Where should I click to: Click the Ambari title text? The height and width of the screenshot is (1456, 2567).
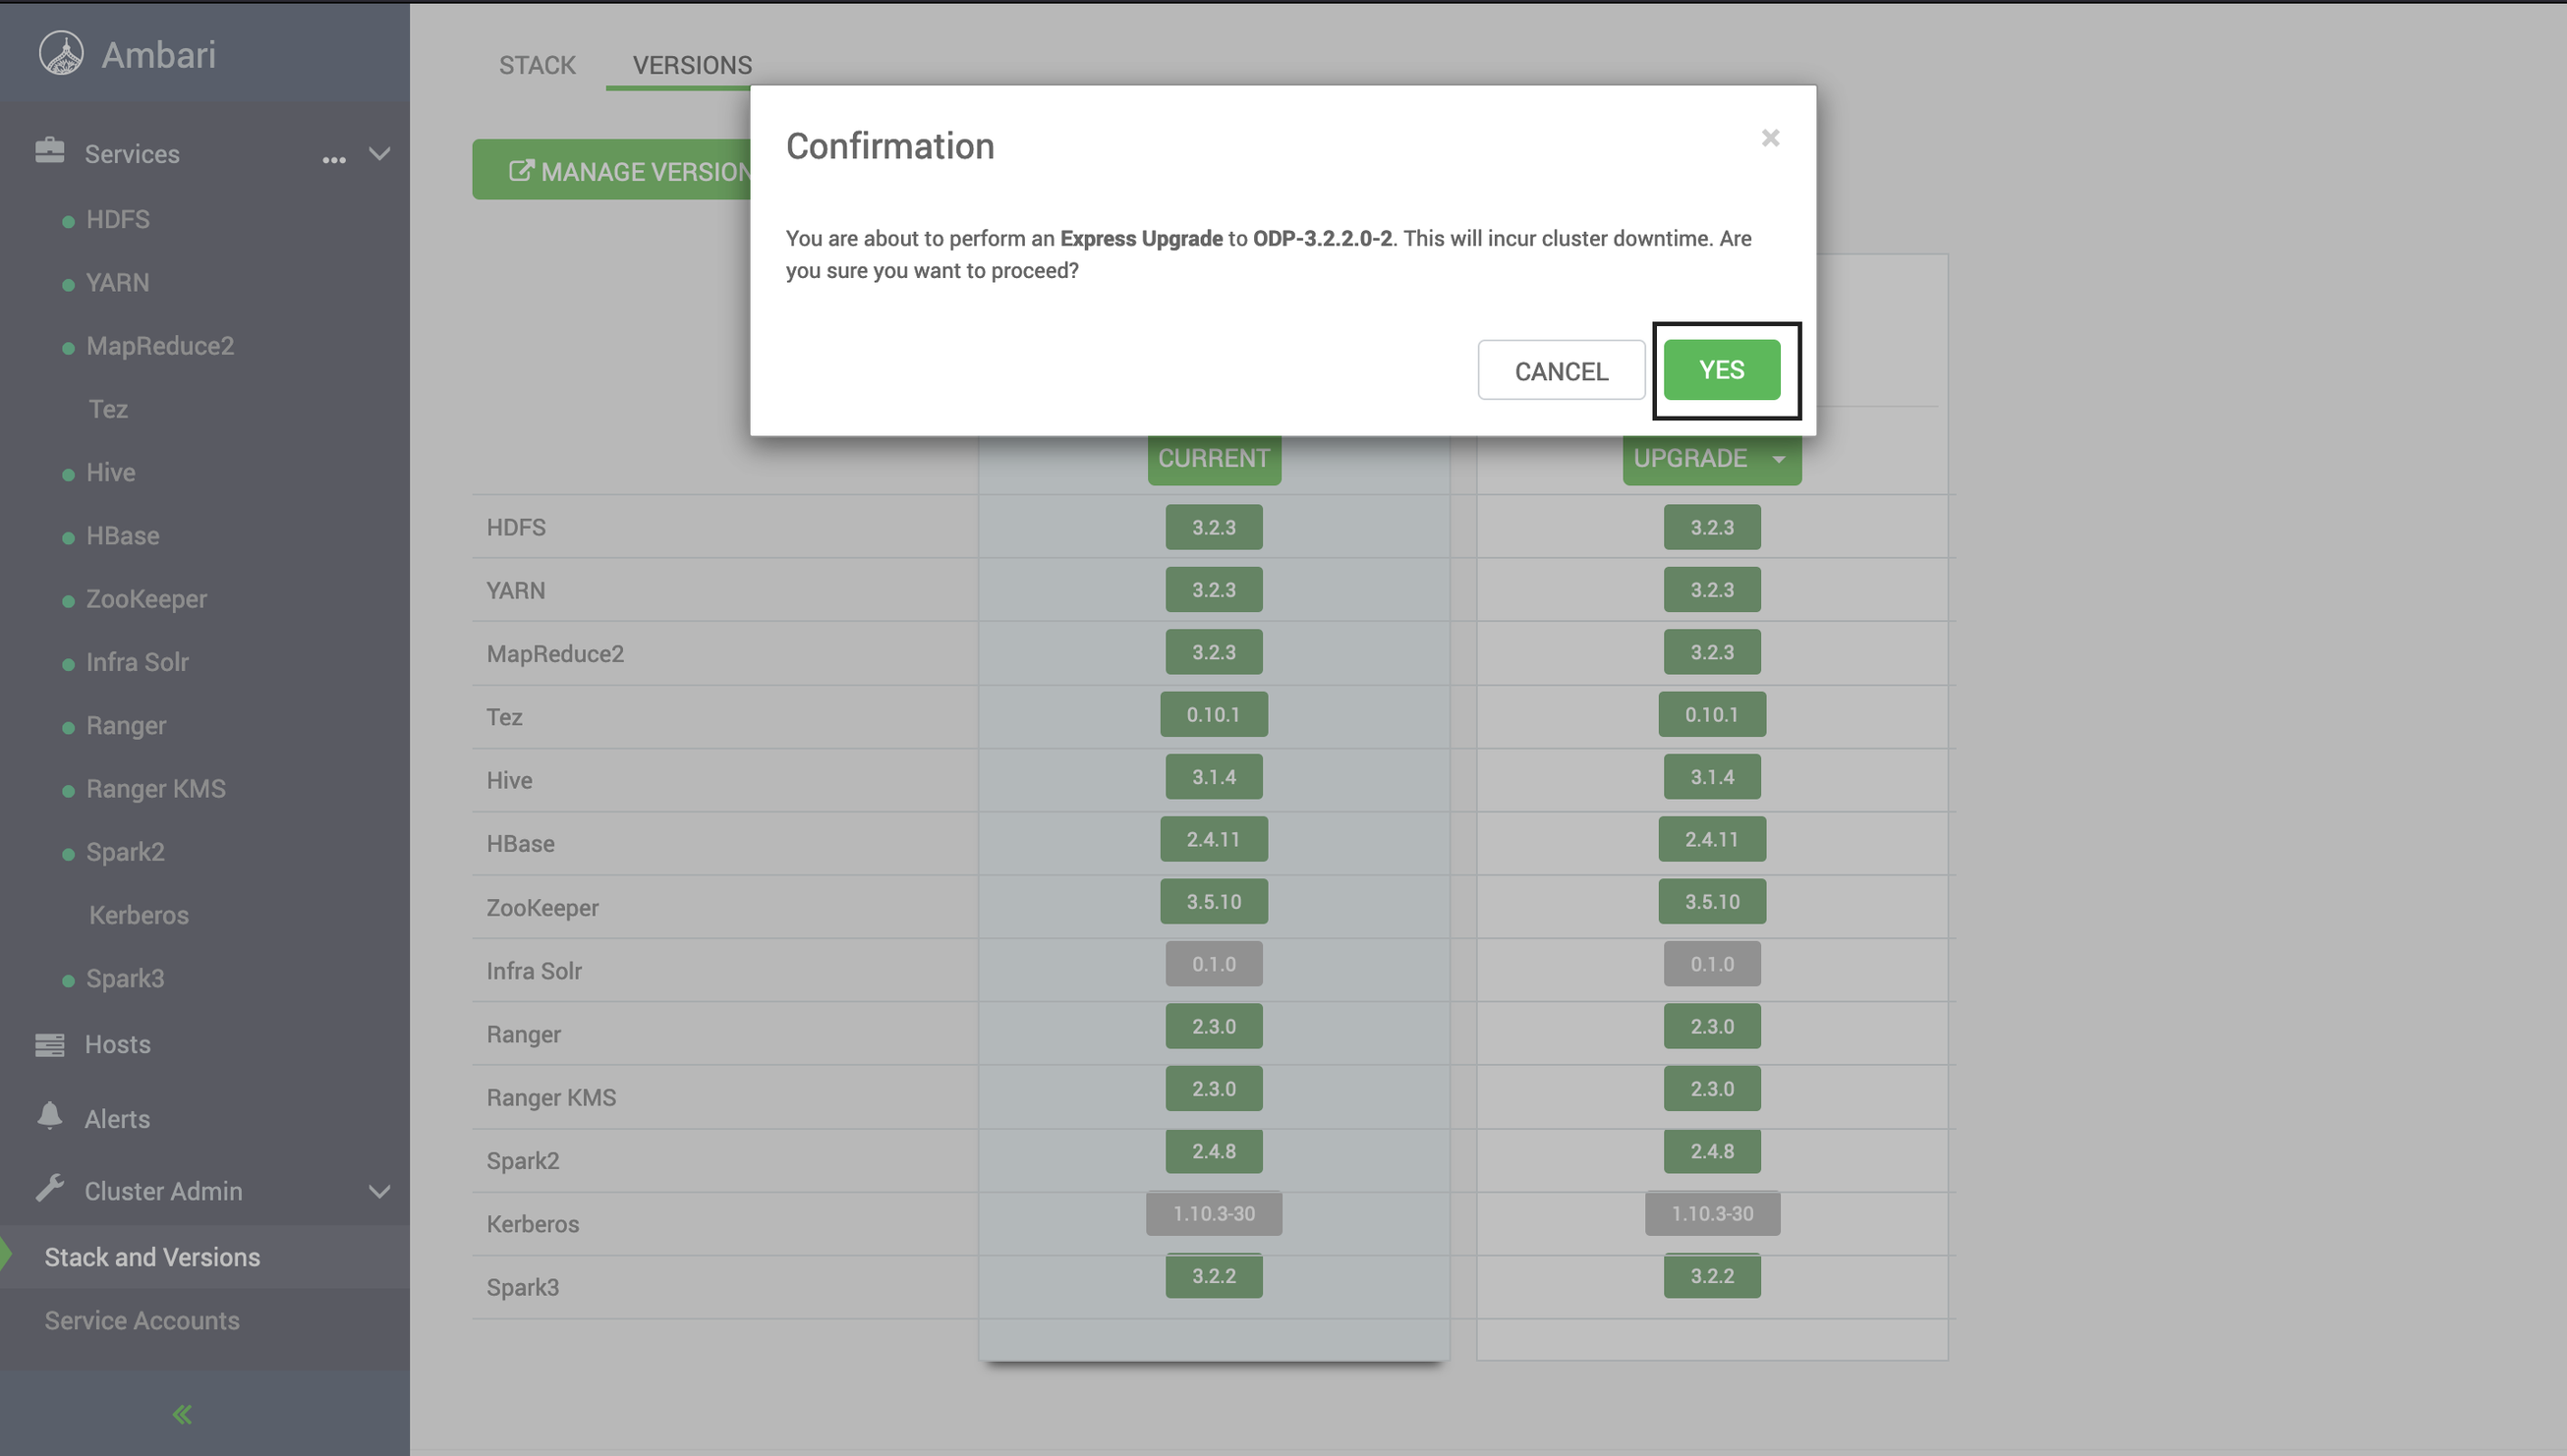(158, 55)
